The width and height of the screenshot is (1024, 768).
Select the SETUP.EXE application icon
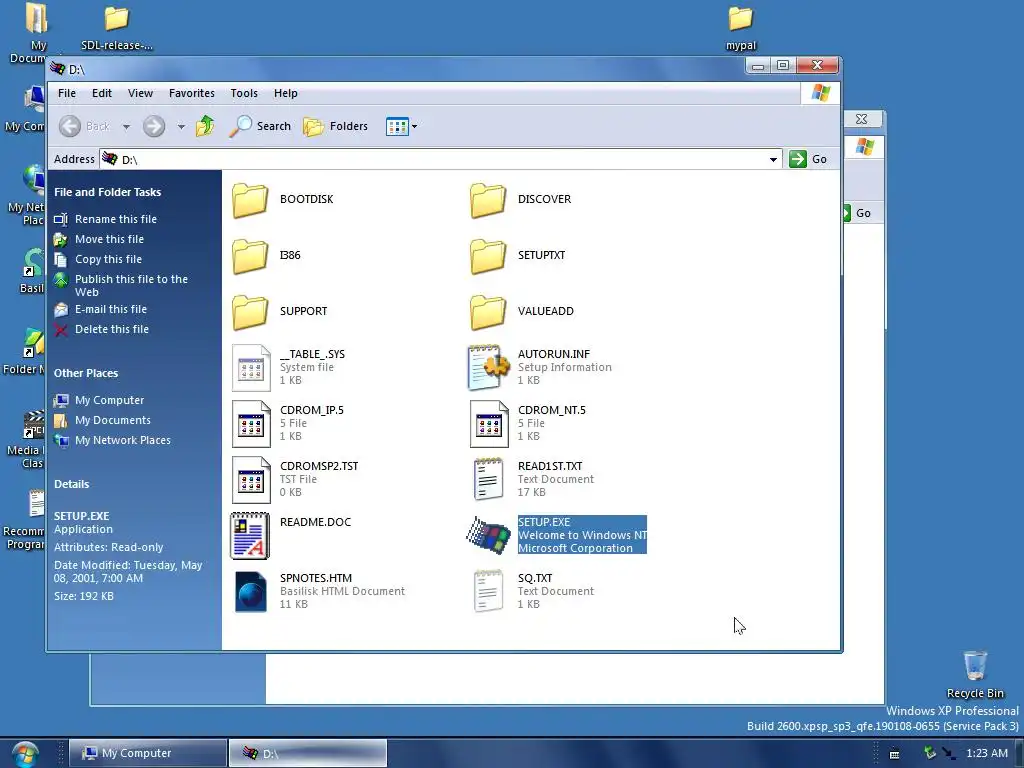tap(488, 536)
